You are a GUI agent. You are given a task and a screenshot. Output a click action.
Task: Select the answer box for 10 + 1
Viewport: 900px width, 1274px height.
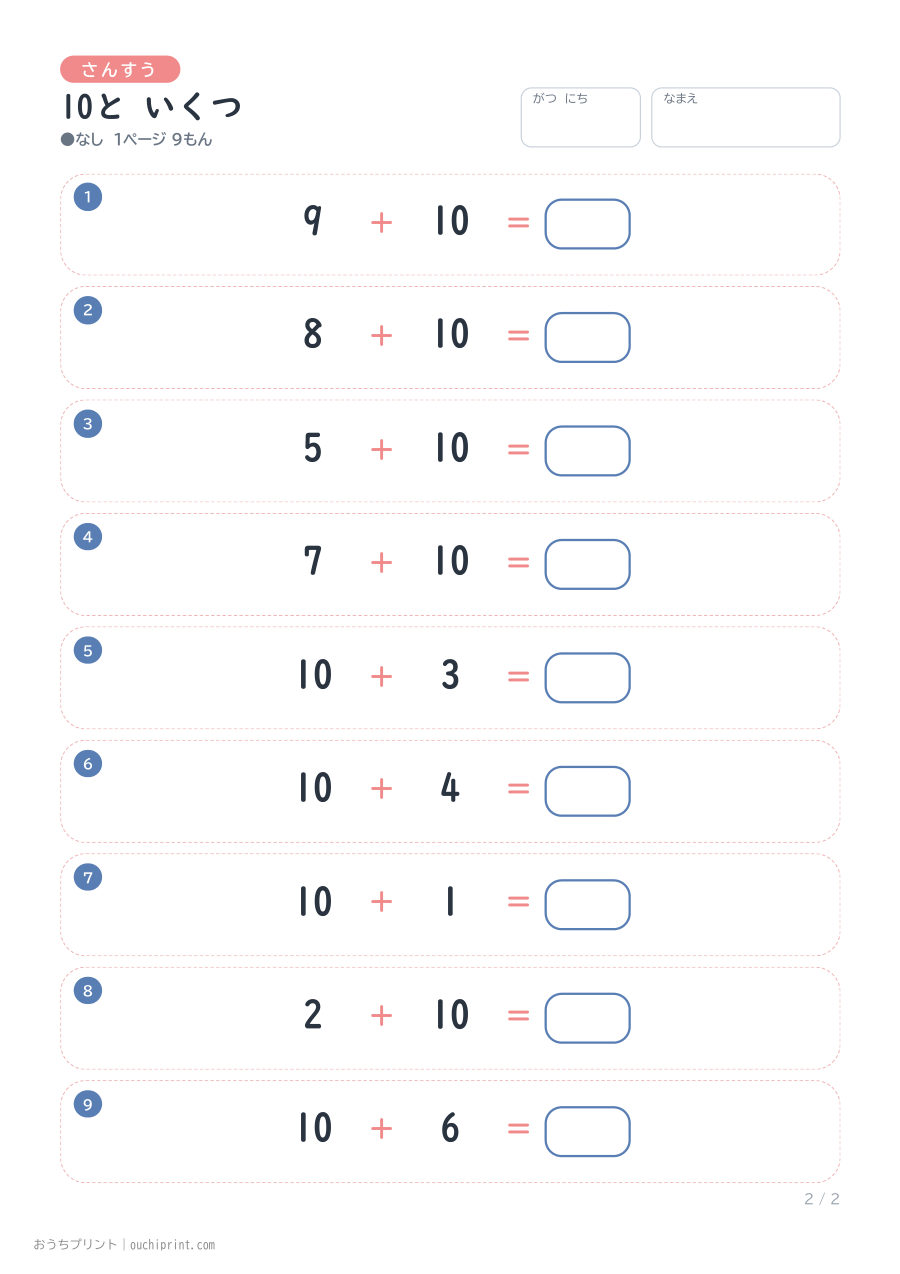pos(587,904)
